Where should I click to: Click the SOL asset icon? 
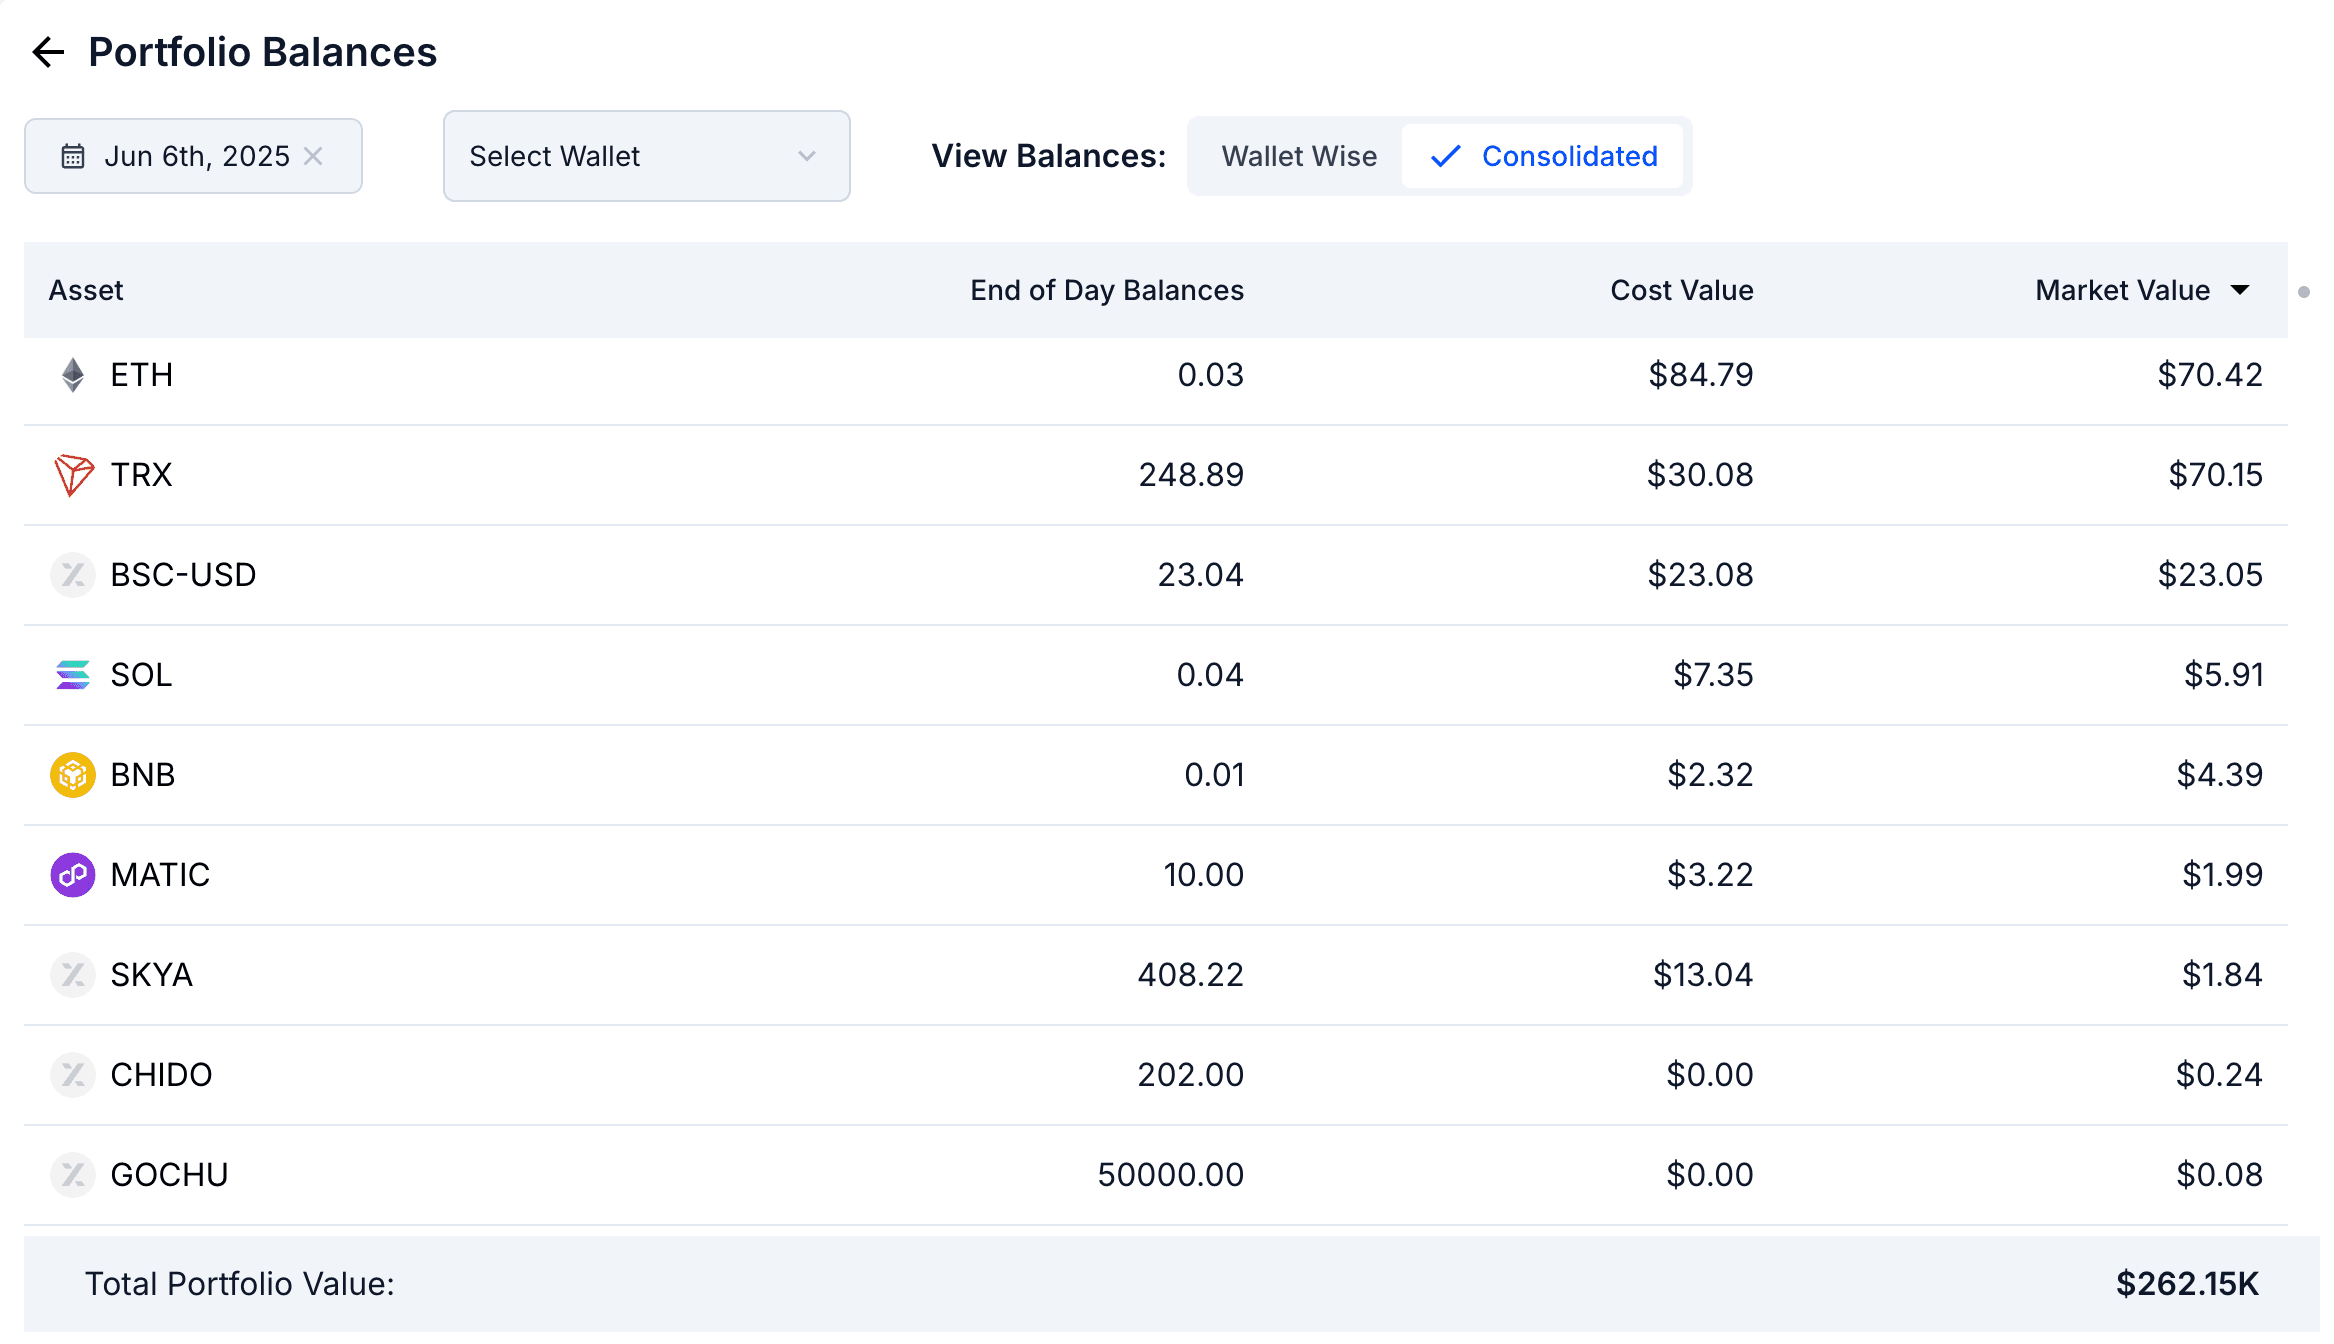[x=73, y=675]
